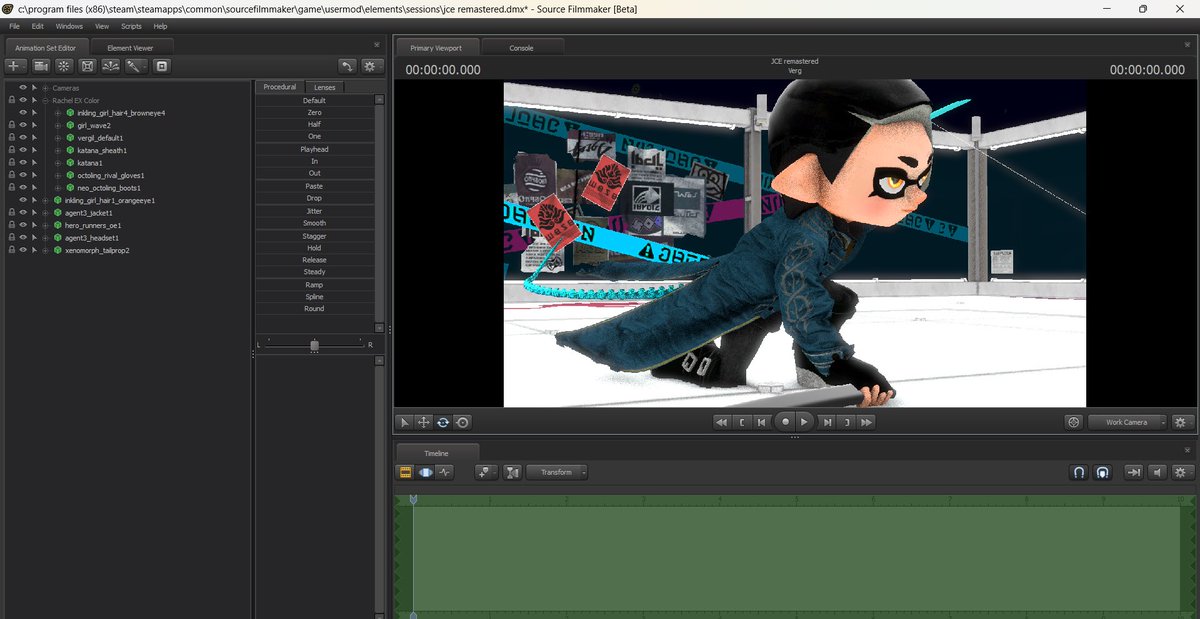Apply the Default procedural preset
The height and width of the screenshot is (619, 1200).
coord(314,100)
